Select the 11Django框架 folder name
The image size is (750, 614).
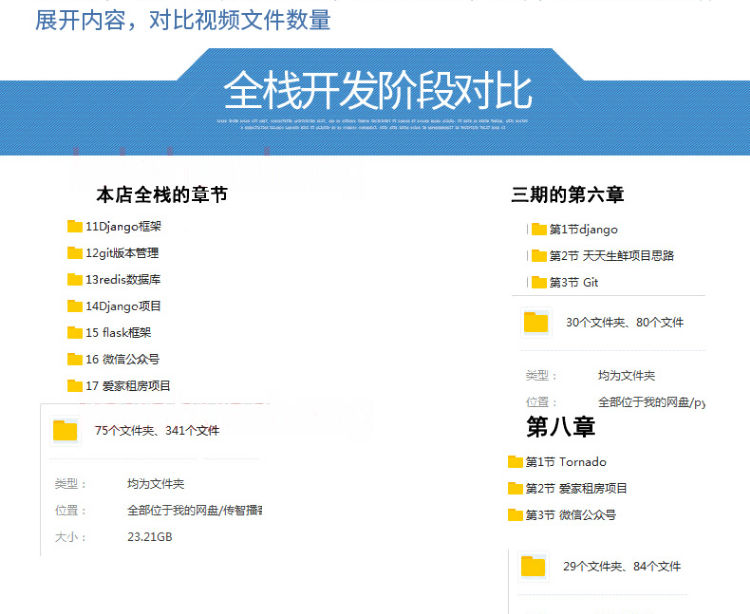(x=123, y=226)
